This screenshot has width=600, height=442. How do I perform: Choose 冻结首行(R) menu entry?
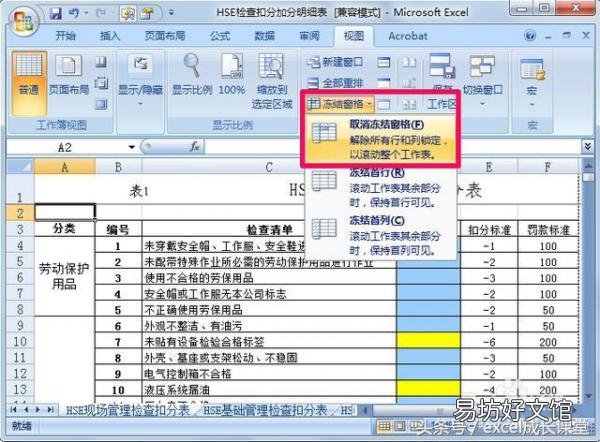(381, 188)
